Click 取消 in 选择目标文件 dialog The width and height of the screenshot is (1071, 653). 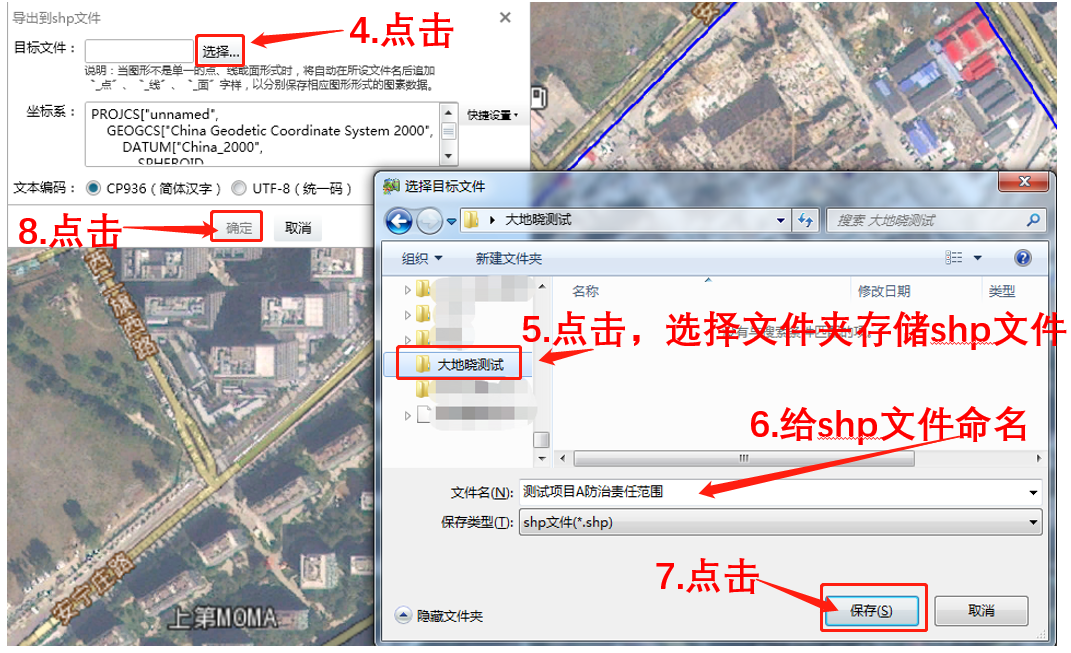(x=981, y=611)
